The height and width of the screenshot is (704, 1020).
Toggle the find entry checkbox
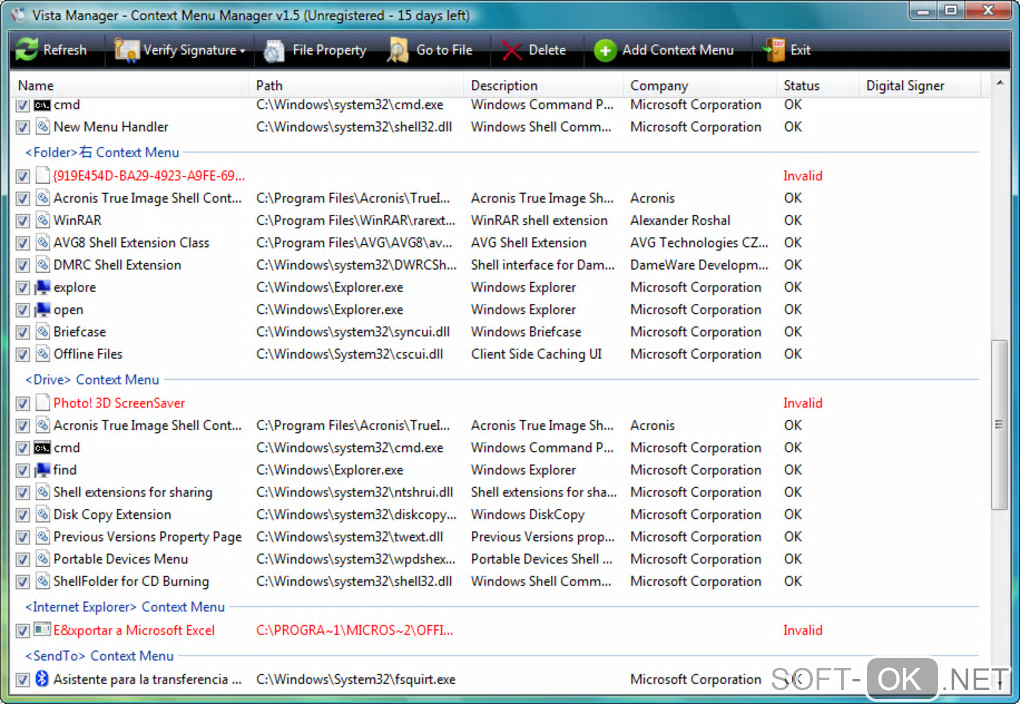(23, 470)
